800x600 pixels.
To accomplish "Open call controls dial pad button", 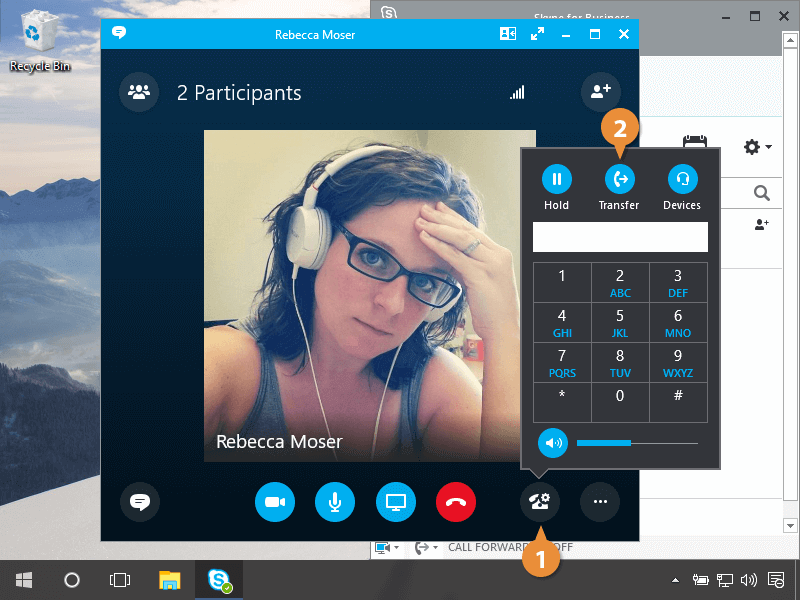I will [x=539, y=502].
